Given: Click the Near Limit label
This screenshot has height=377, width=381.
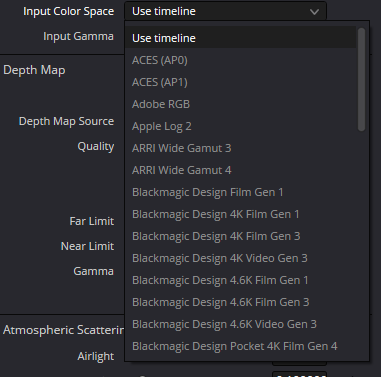Looking at the screenshot, I should (x=87, y=246).
